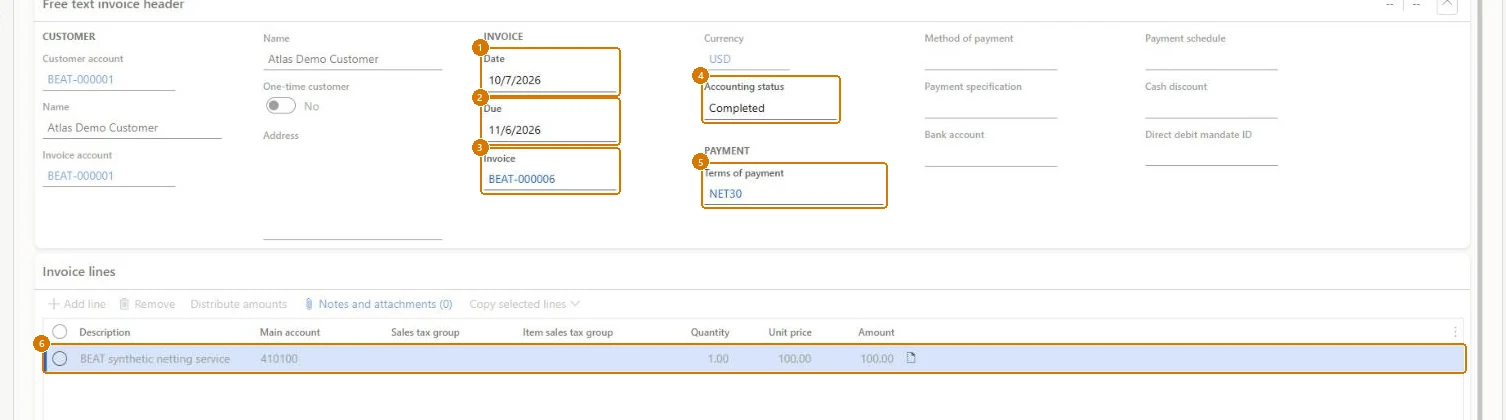Viewport: 1506px width, 420px height.
Task: Click Add line in Invoice lines toolbar
Action: pyautogui.click(x=76, y=304)
